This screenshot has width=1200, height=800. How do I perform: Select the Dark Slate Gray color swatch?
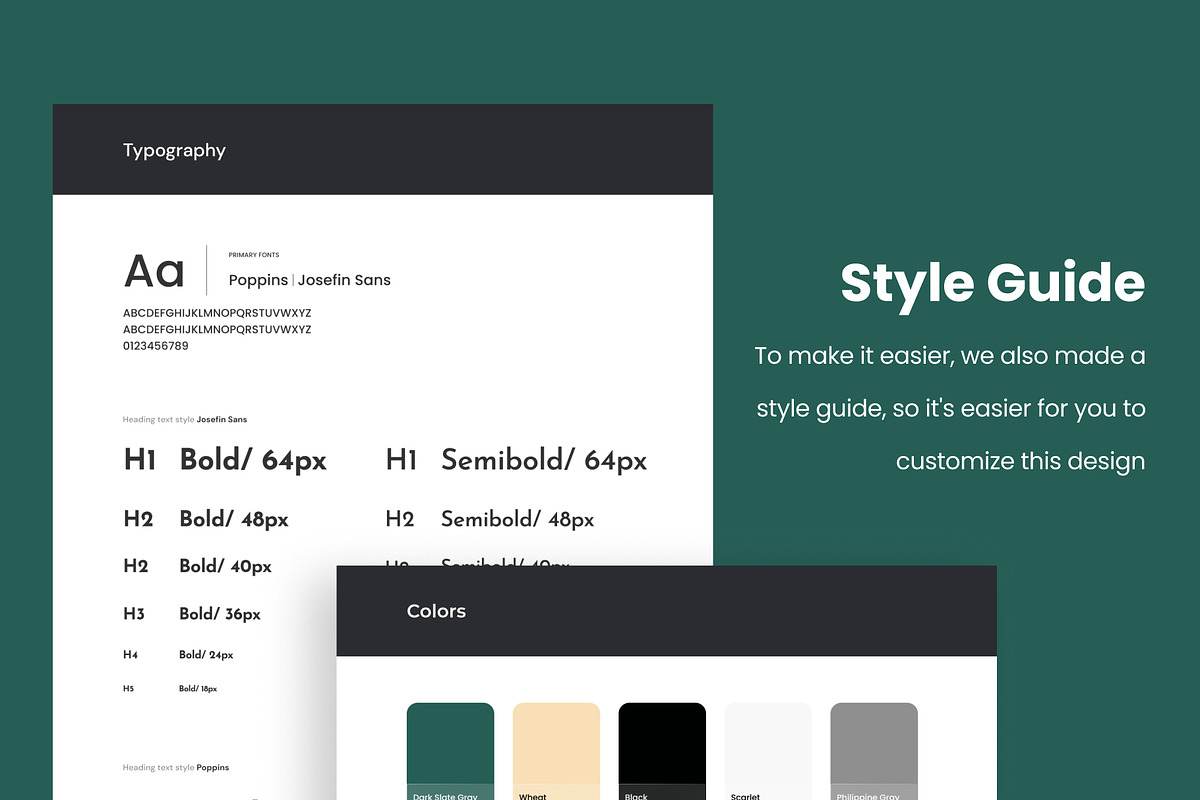(x=450, y=751)
